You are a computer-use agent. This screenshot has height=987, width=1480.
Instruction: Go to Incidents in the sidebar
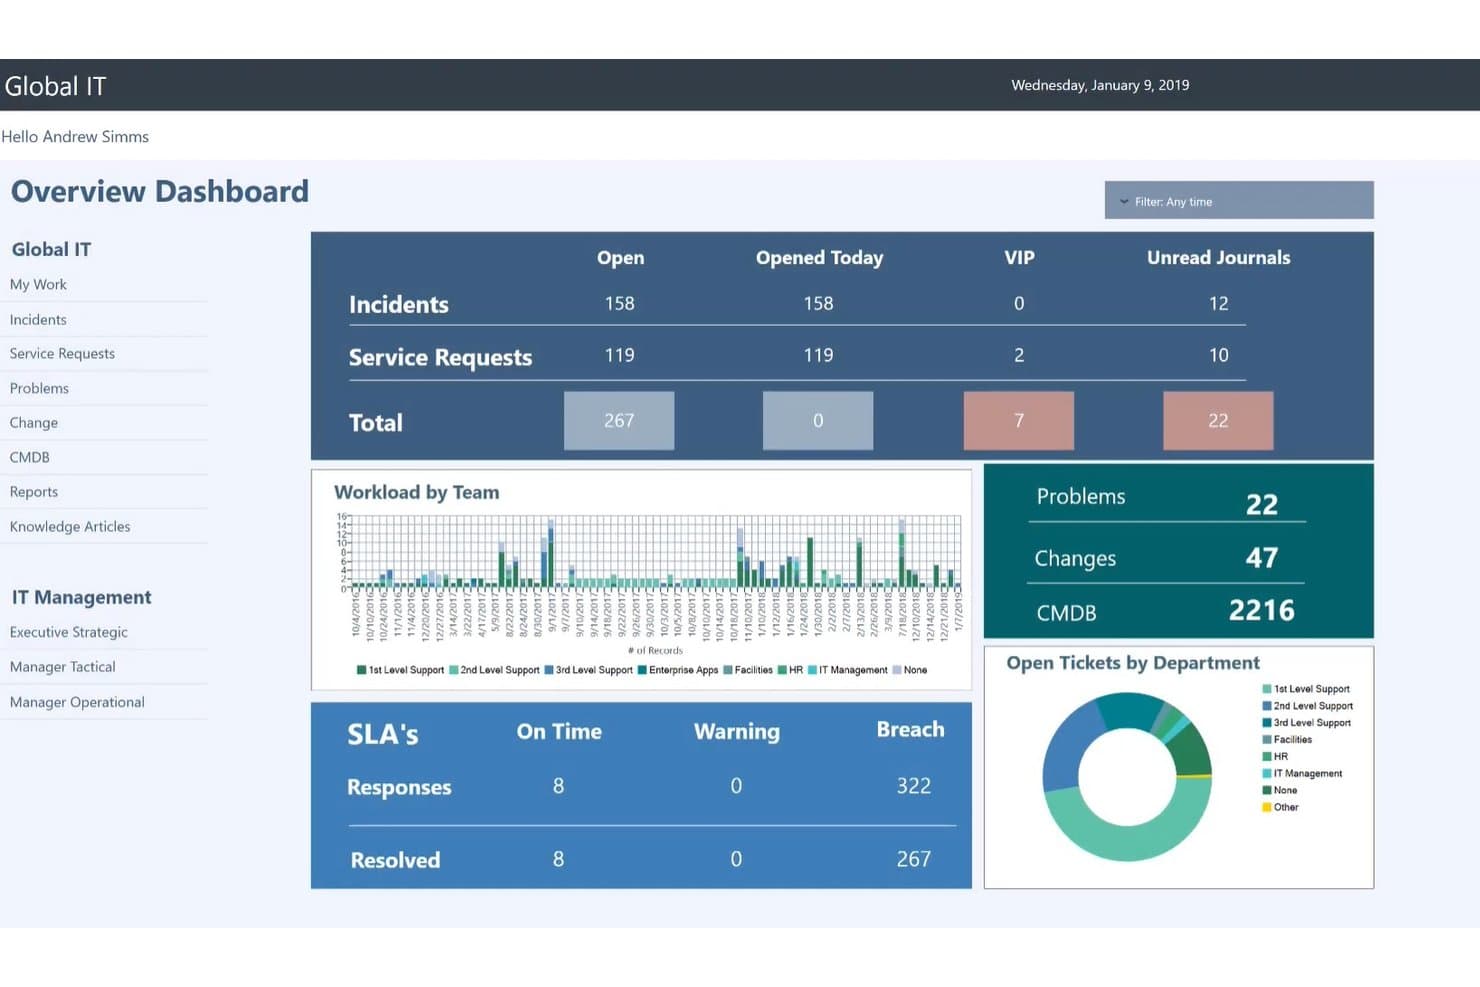tap(38, 320)
